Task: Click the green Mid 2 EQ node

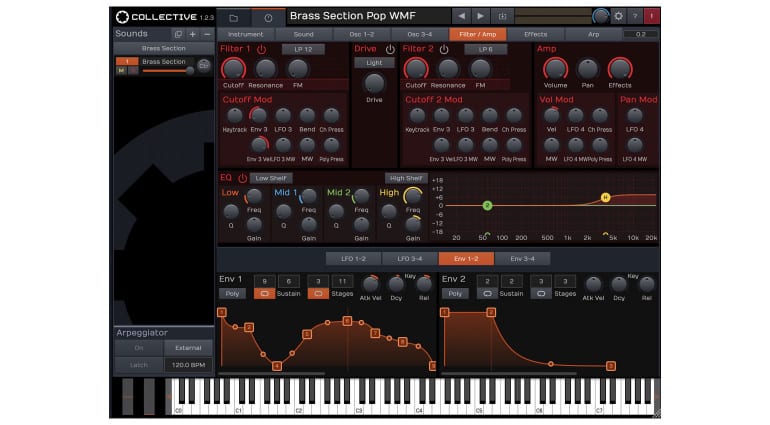Action: point(487,205)
